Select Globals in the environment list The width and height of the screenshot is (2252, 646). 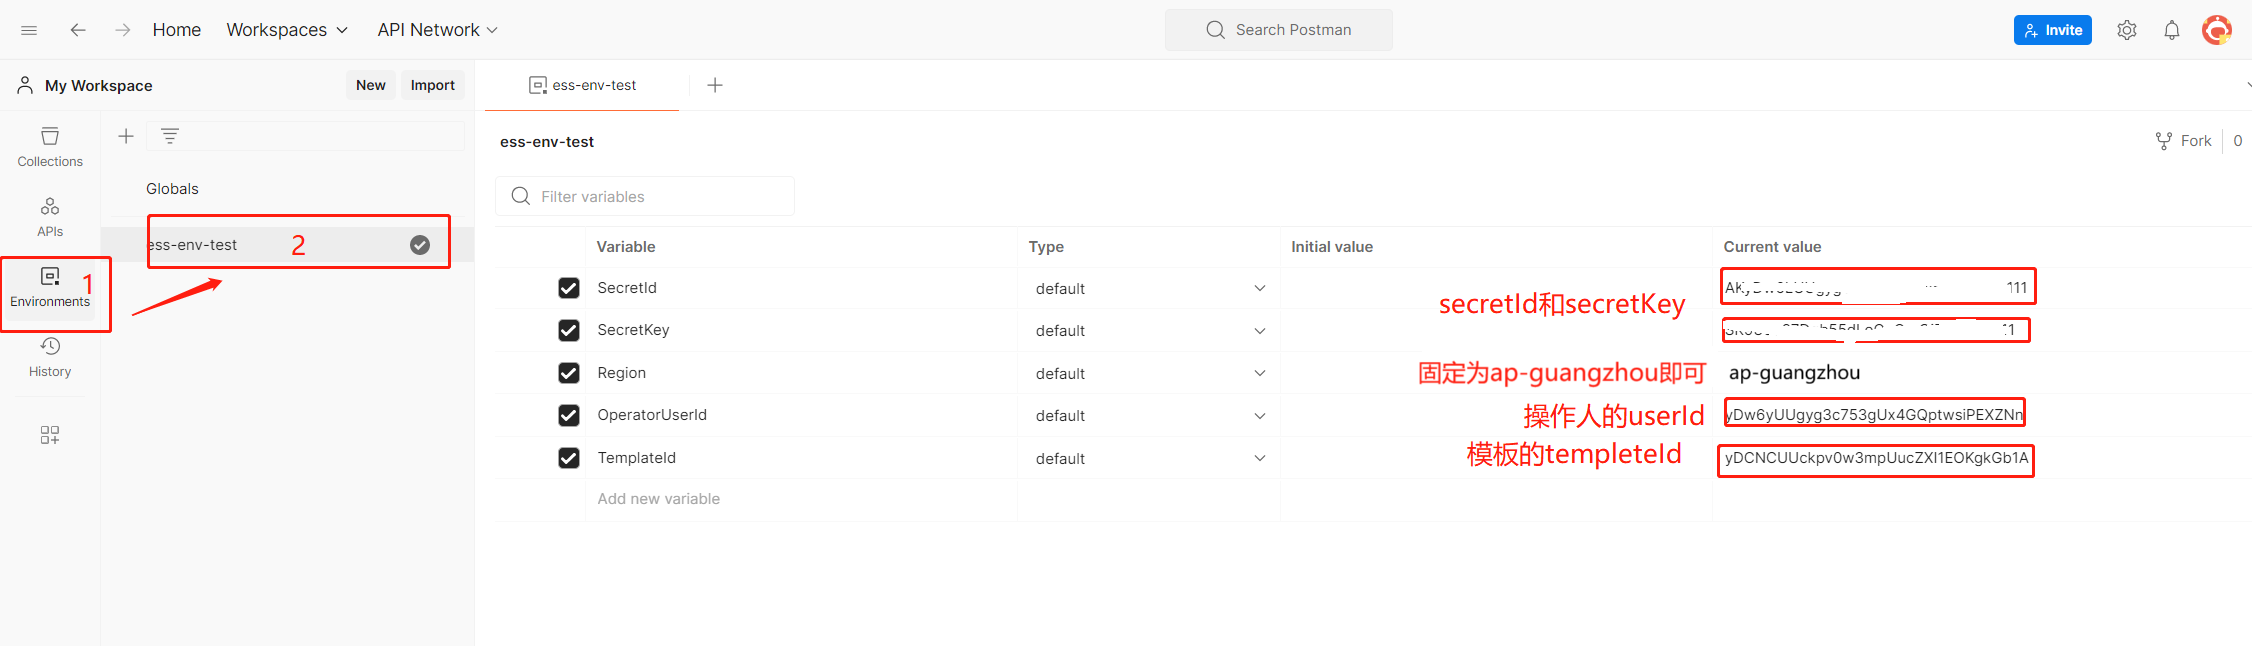(172, 189)
